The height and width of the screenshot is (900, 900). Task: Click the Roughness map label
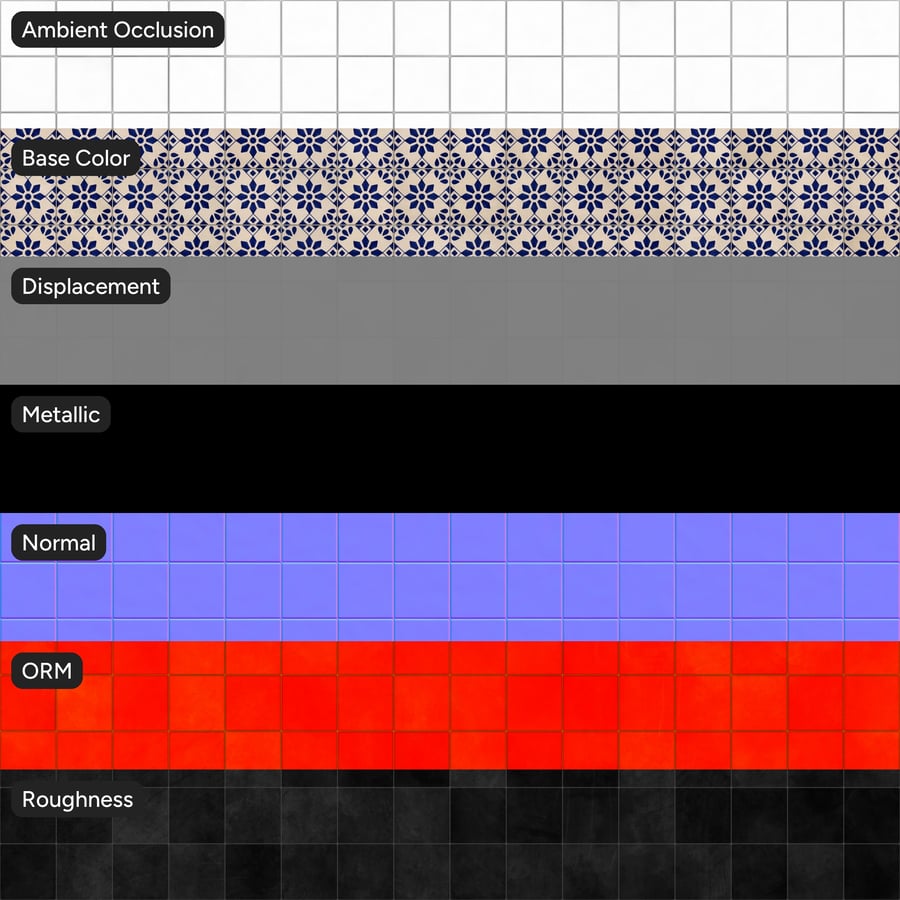click(x=77, y=799)
